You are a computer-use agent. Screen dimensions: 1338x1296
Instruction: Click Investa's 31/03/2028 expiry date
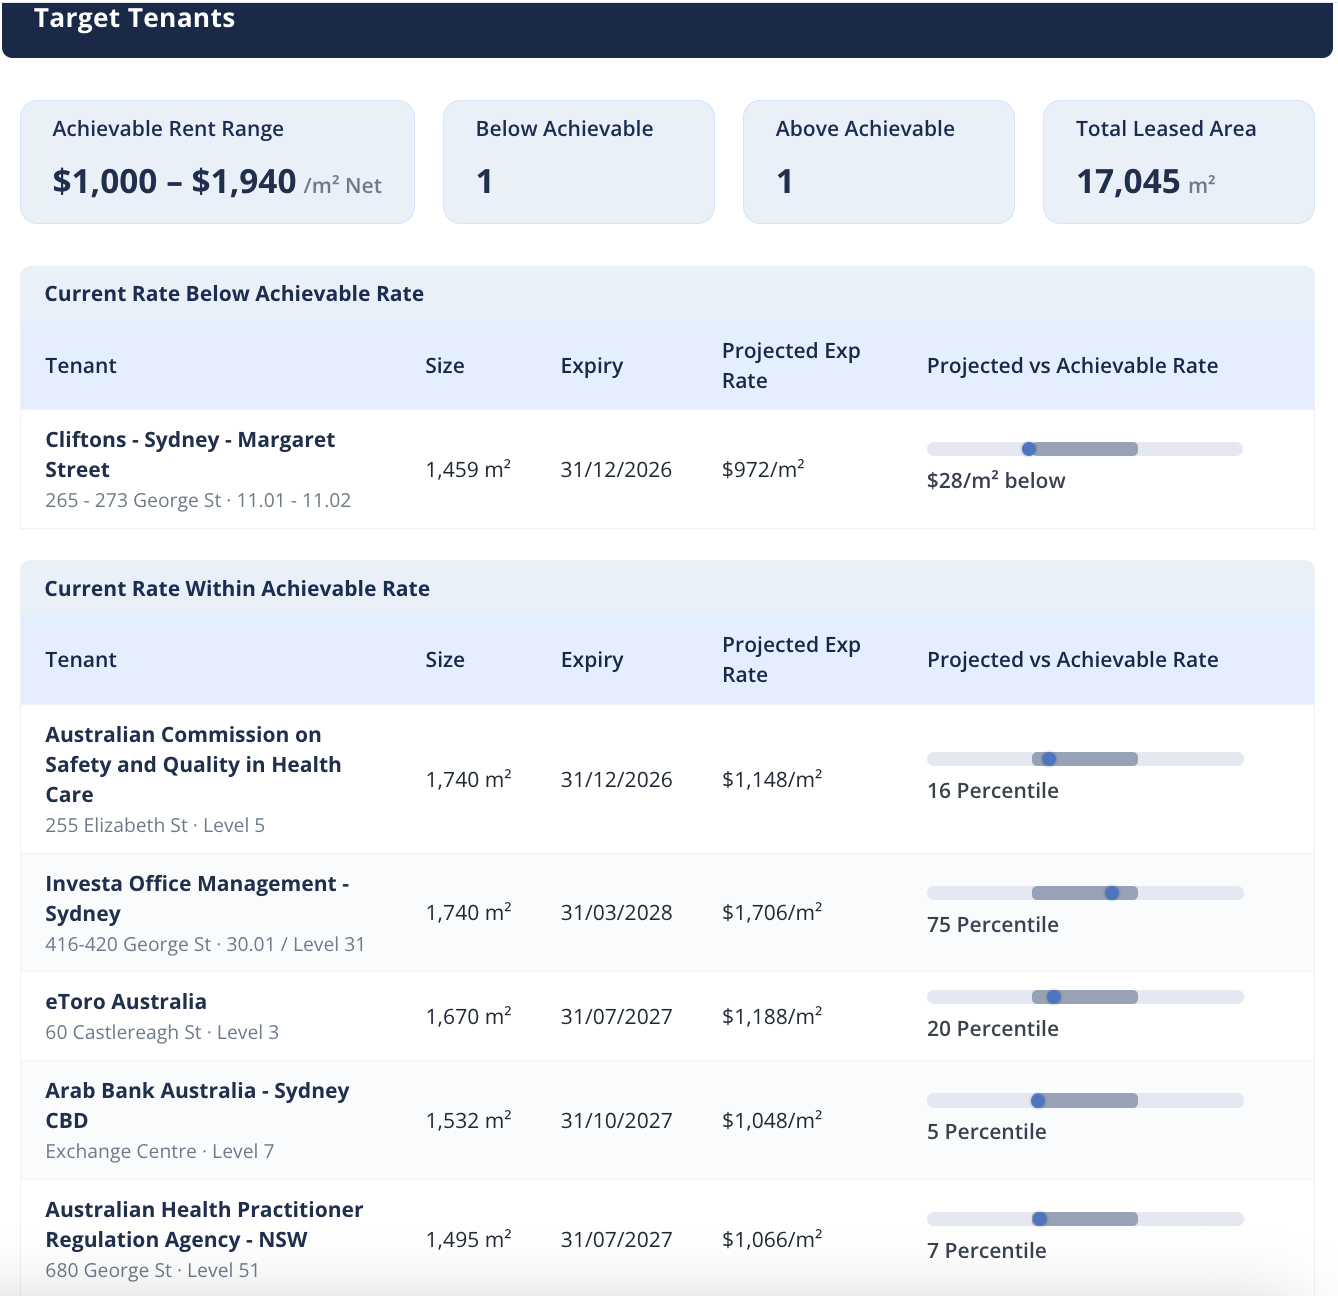616,913
